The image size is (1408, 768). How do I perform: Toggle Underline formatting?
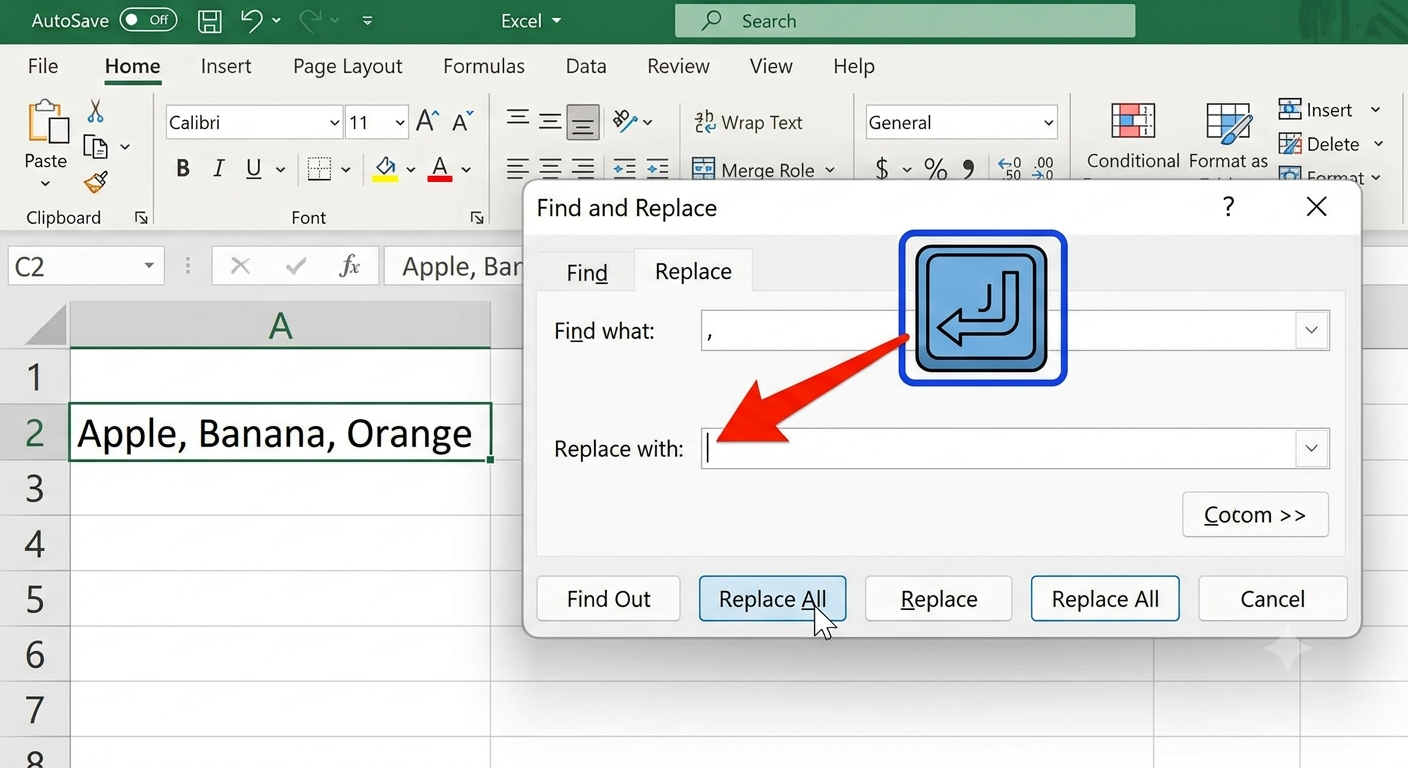(x=253, y=169)
